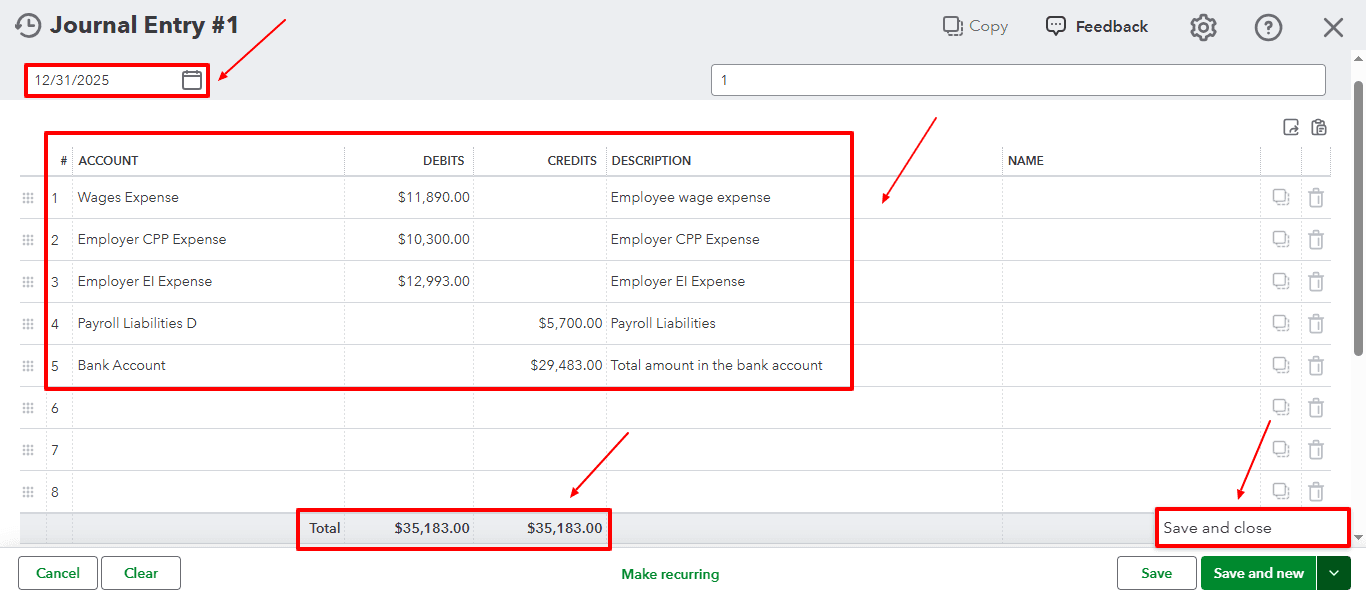Delete the Bank Account line
Image resolution: width=1366 pixels, height=607 pixels.
[1316, 366]
